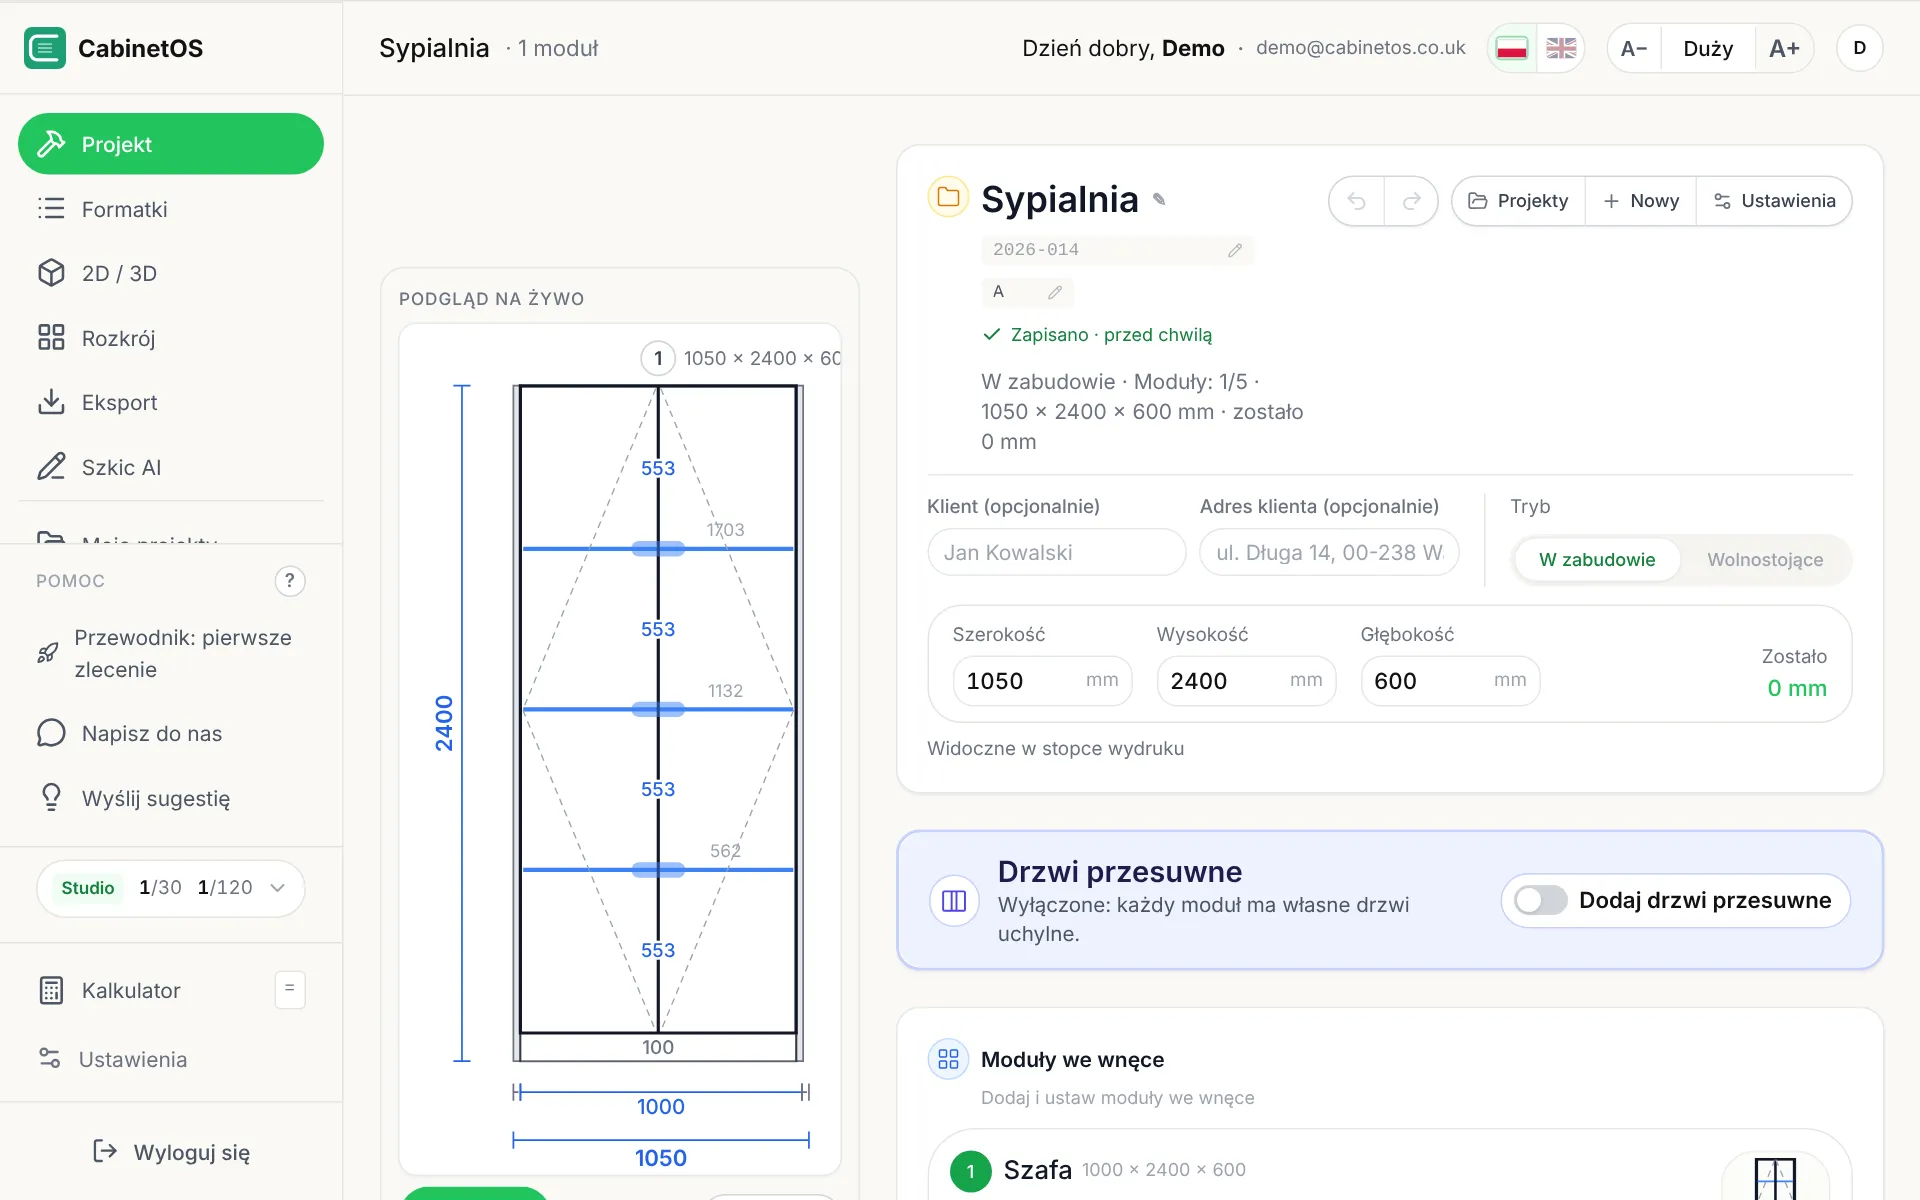Click the CabinetOS logo icon

[45, 48]
